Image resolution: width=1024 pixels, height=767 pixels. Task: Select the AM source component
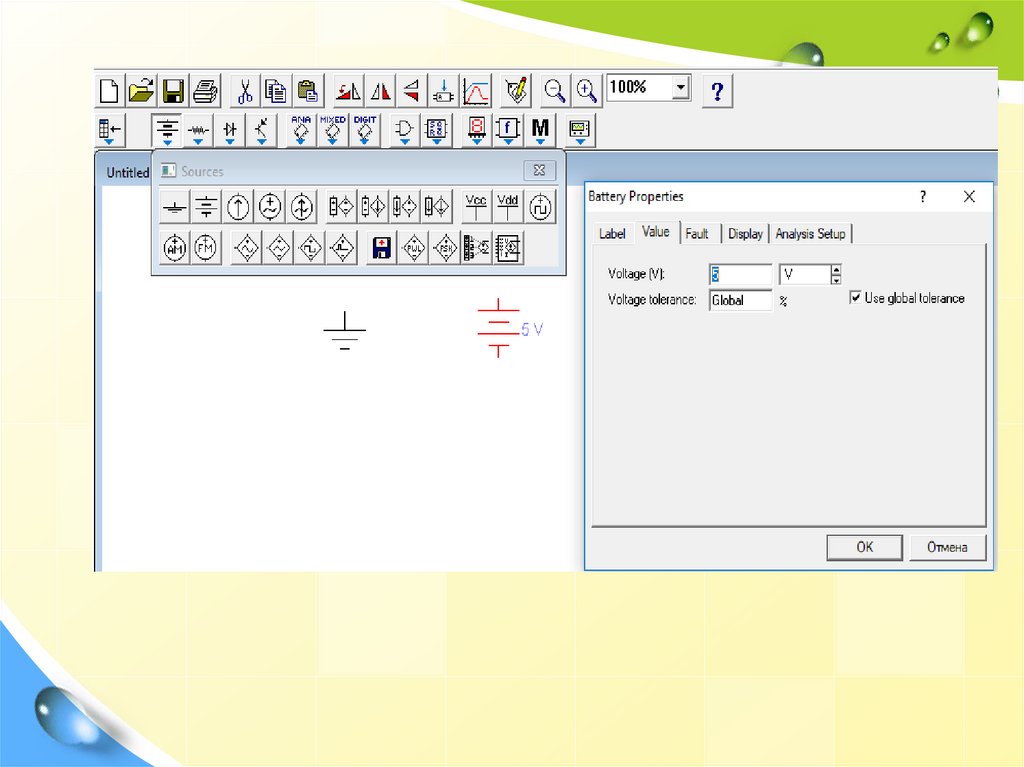pos(175,247)
